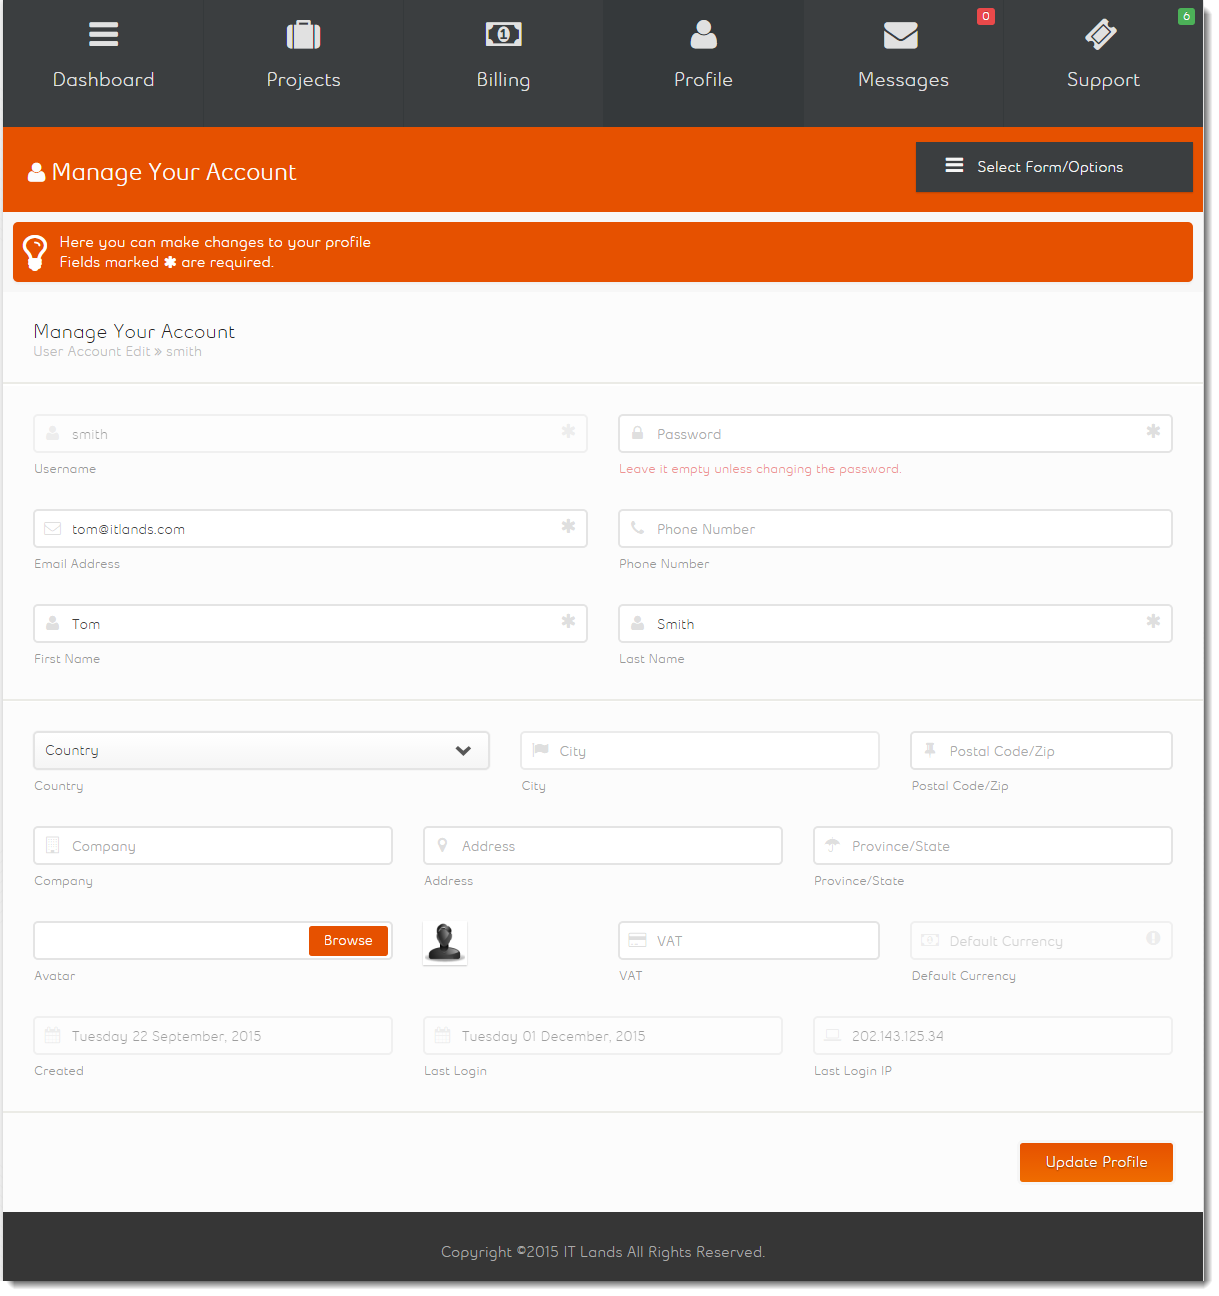Select the Profile tab
This screenshot has width=1219, height=1296.
point(703,63)
